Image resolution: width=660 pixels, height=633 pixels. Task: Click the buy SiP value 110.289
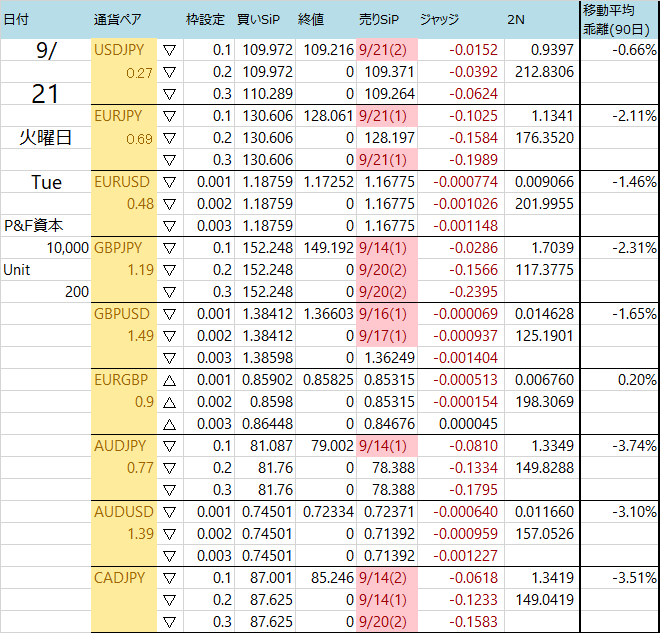268,94
